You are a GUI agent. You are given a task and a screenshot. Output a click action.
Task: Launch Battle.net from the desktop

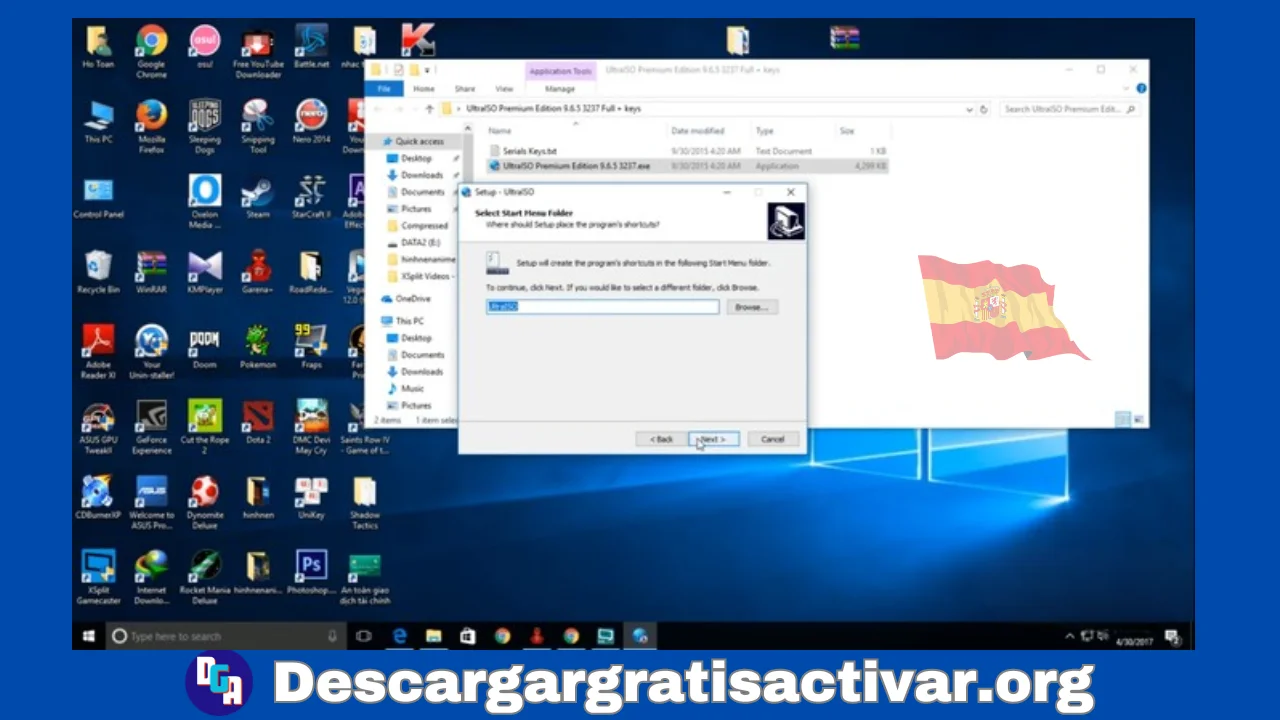(311, 47)
